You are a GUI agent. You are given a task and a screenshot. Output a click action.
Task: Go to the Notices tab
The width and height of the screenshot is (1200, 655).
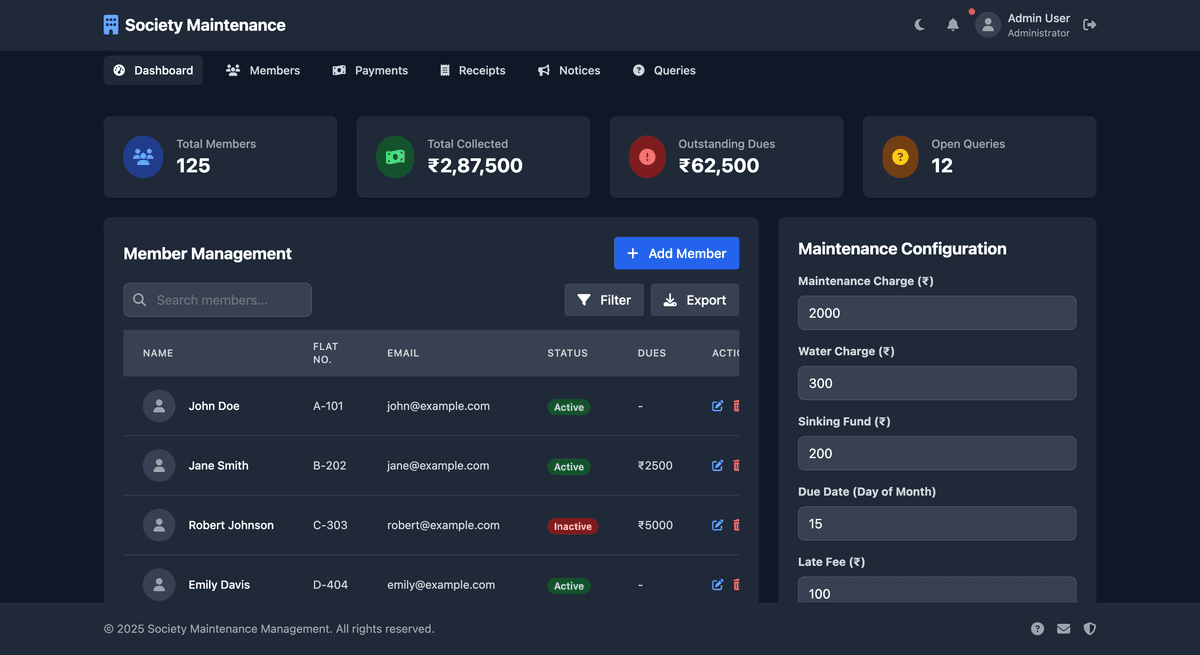click(x=569, y=70)
